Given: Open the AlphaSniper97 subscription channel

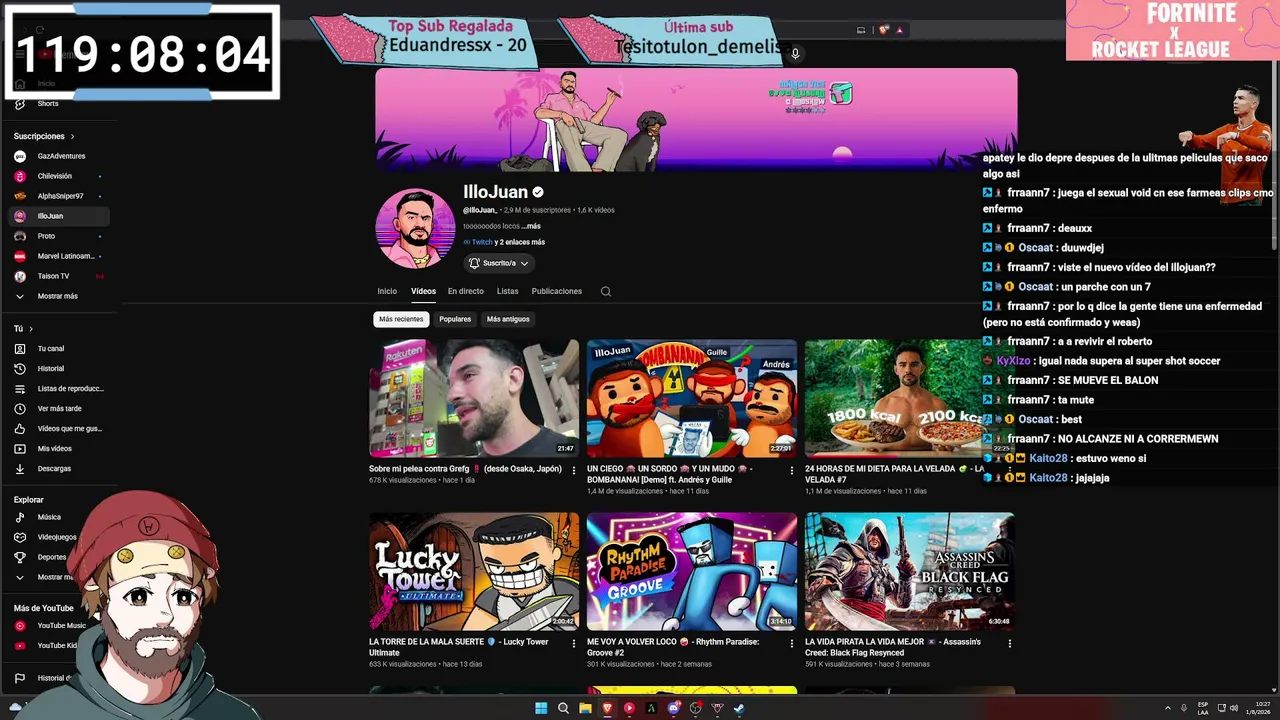Looking at the screenshot, I should (60, 196).
